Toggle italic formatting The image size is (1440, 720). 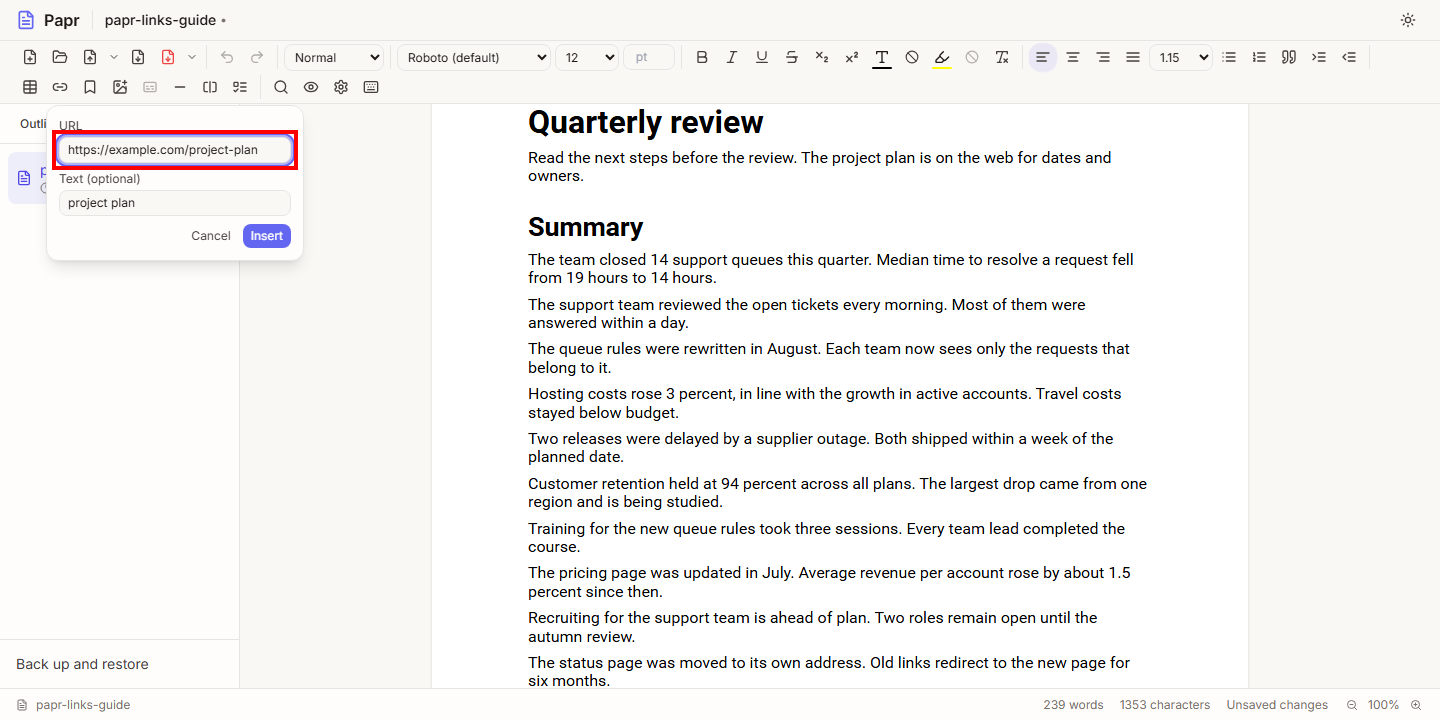click(732, 57)
